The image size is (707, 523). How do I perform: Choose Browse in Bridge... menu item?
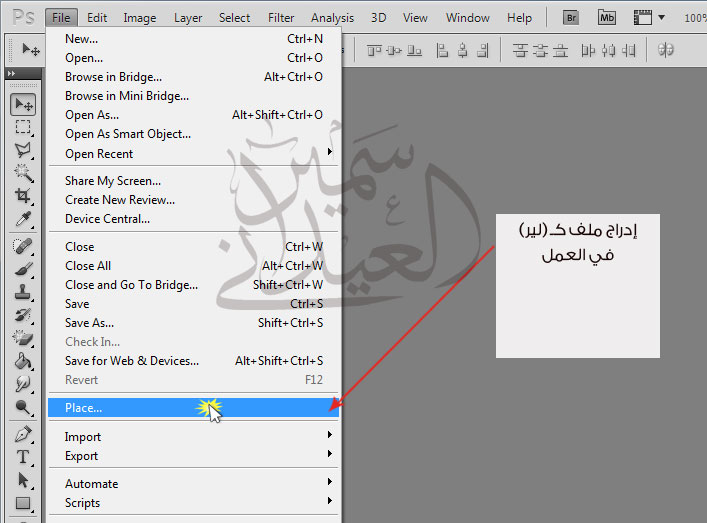(x=193, y=77)
